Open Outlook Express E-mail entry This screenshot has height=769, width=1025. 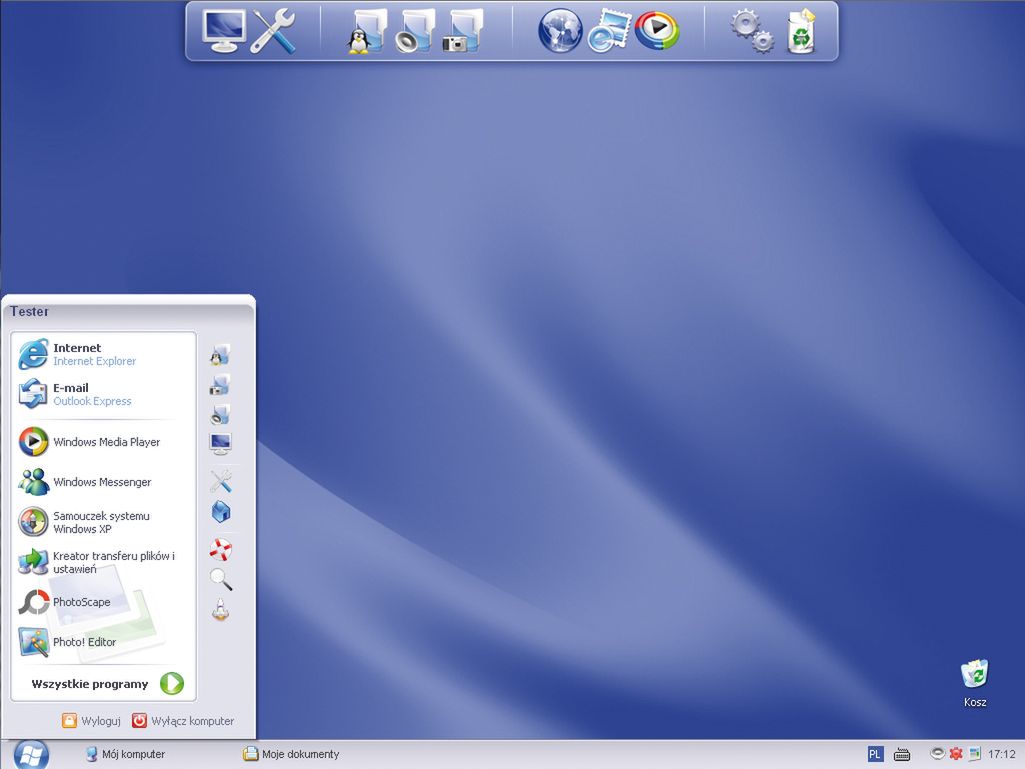[103, 394]
